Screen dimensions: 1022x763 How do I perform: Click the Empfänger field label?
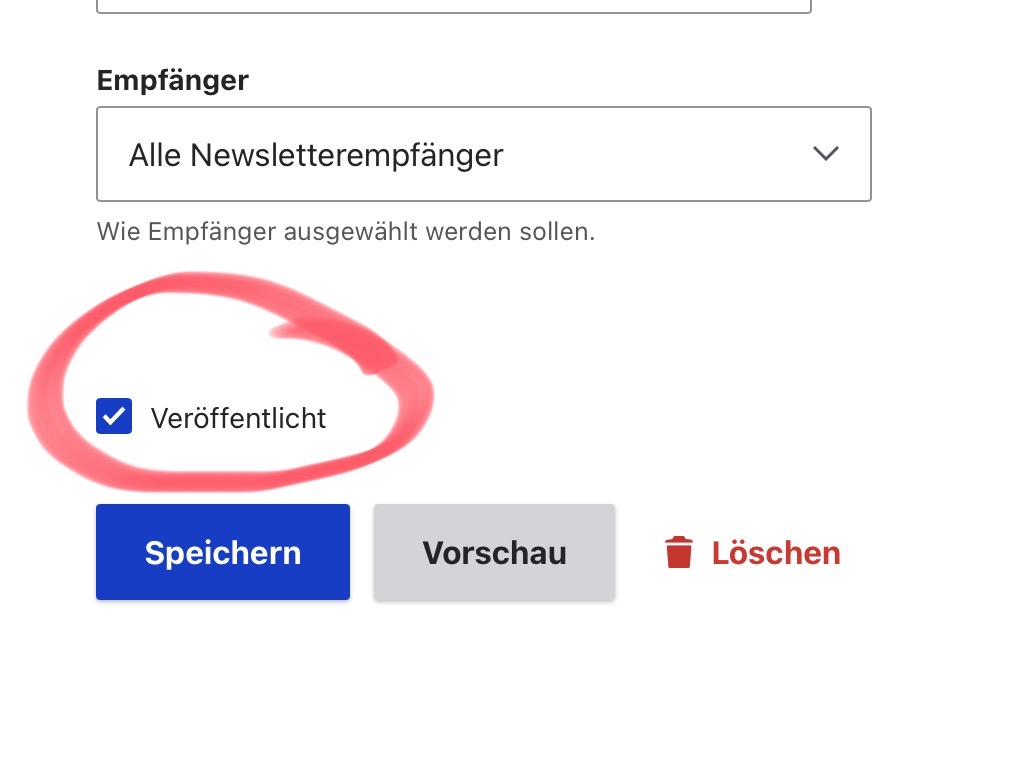click(172, 80)
